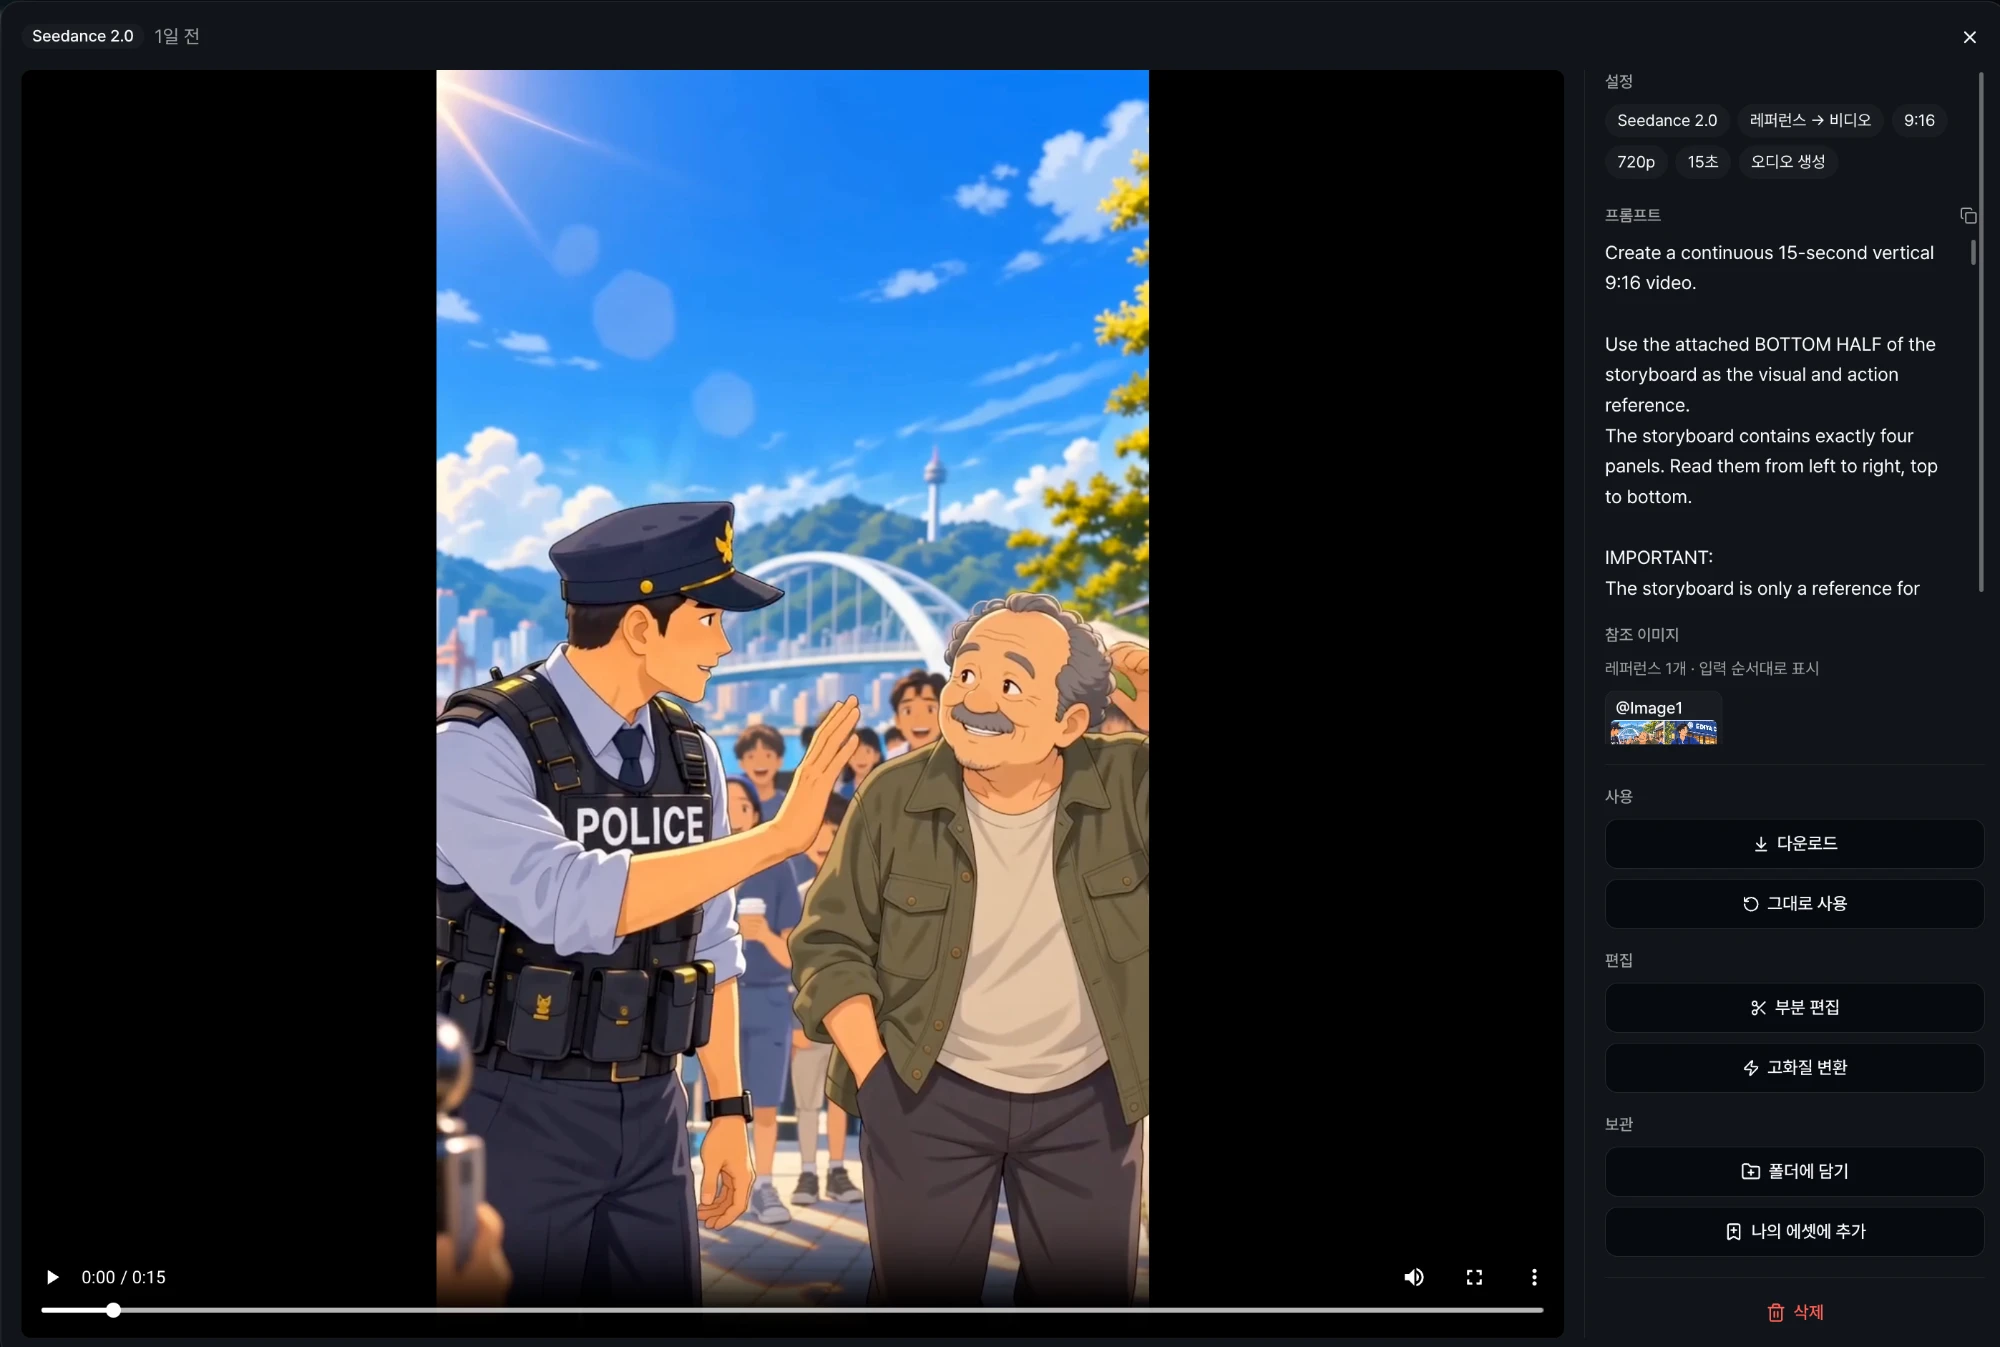Open video more options menu

[x=1534, y=1277]
